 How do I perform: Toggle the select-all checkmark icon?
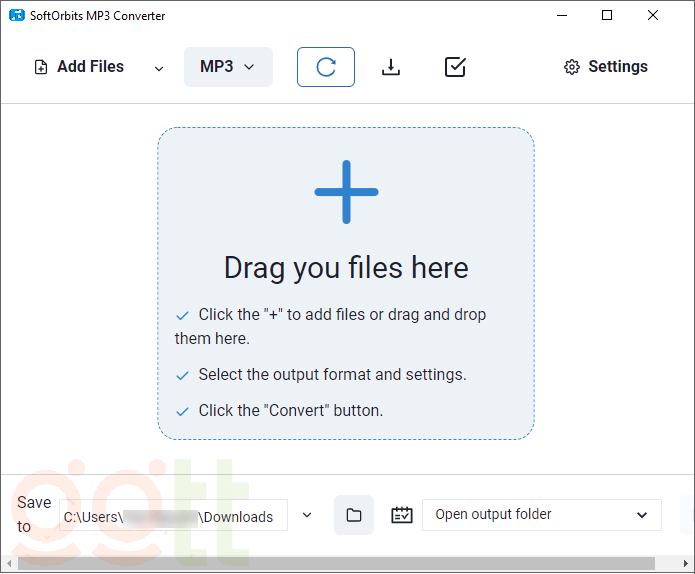point(455,67)
